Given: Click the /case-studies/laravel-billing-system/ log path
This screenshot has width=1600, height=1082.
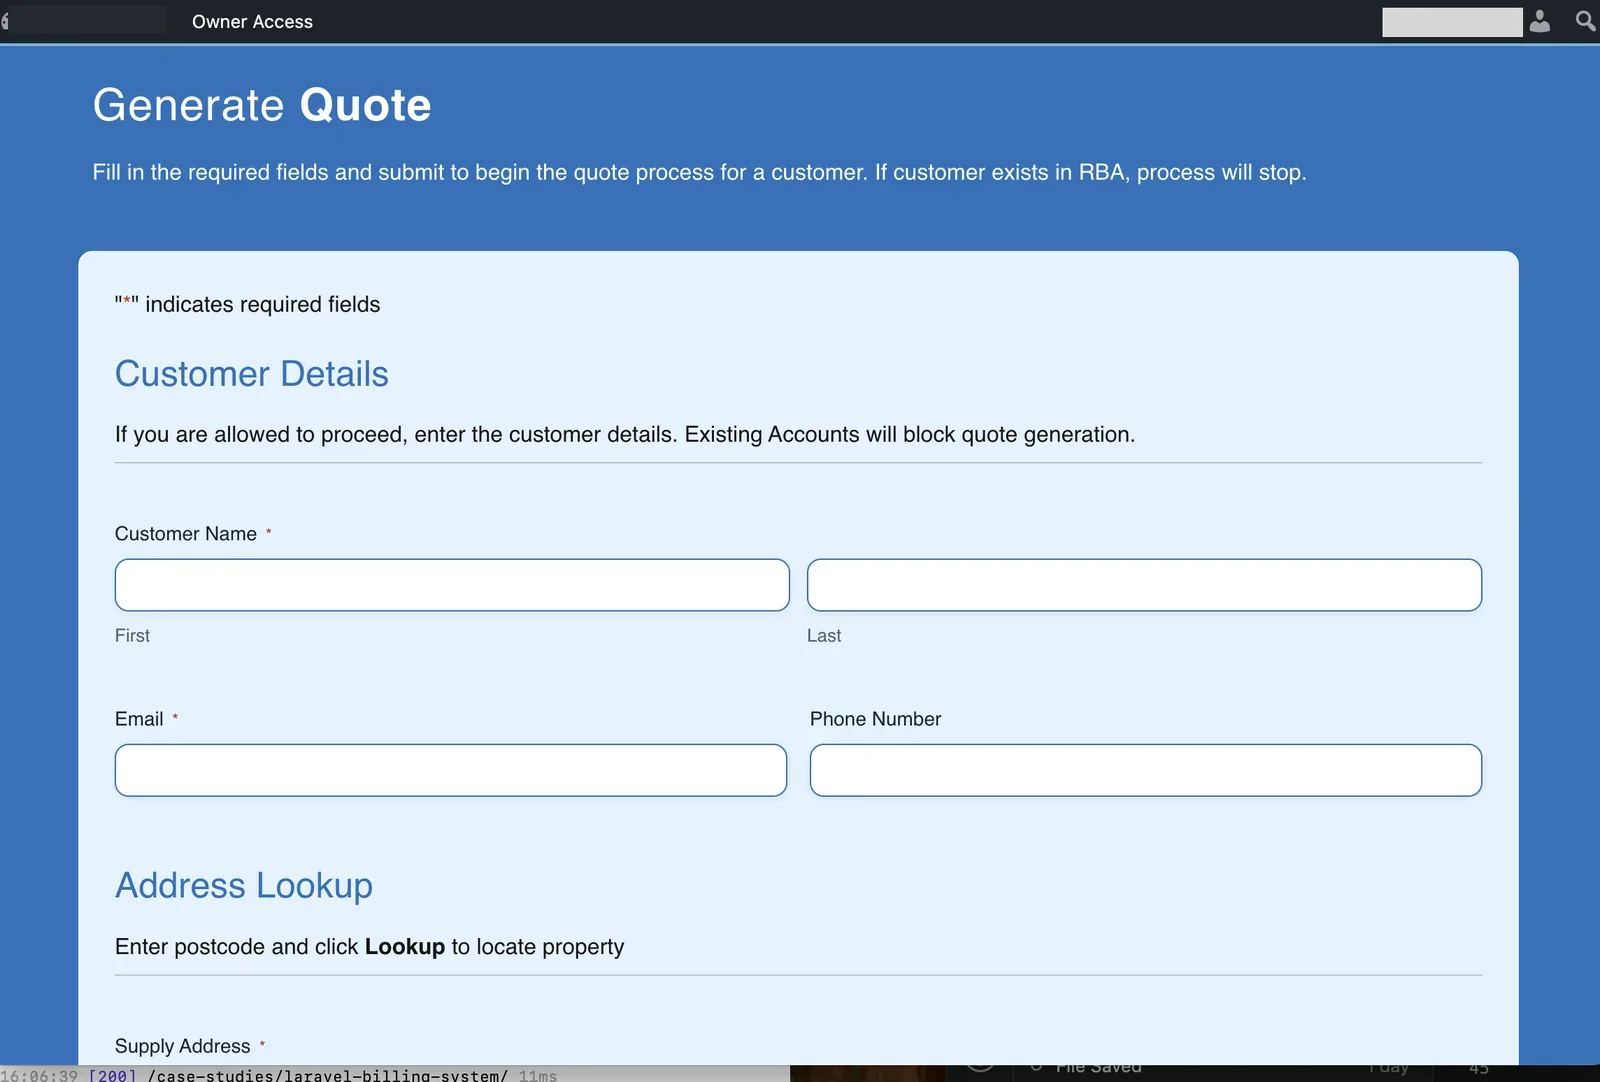Looking at the screenshot, I should coord(328,1075).
